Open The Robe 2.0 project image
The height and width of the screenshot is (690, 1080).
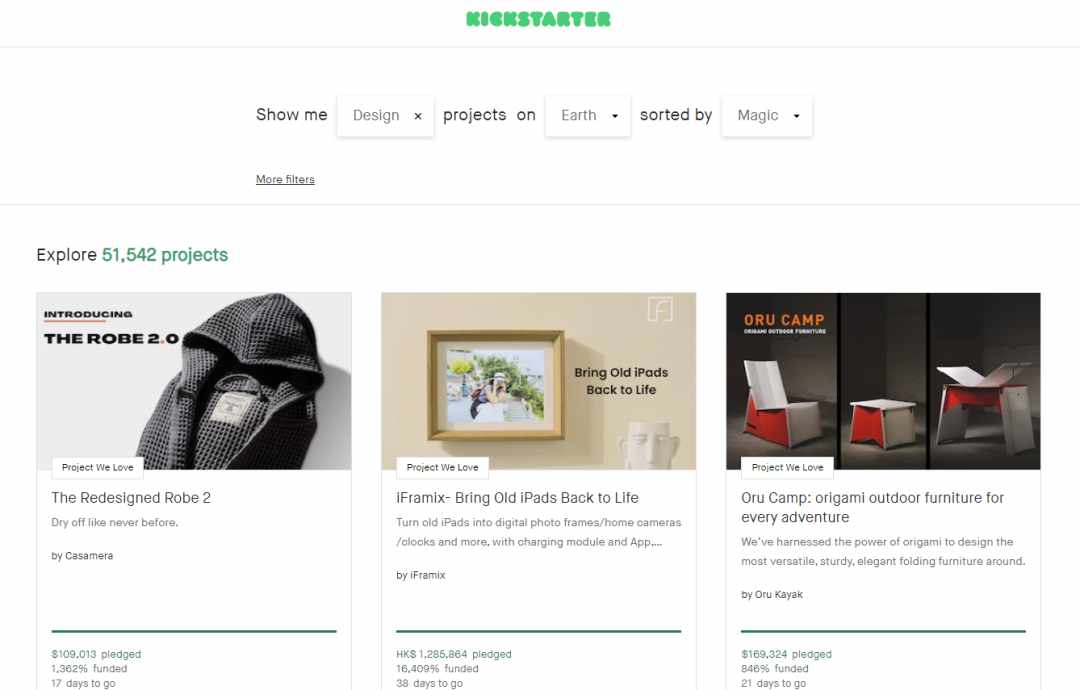[194, 381]
